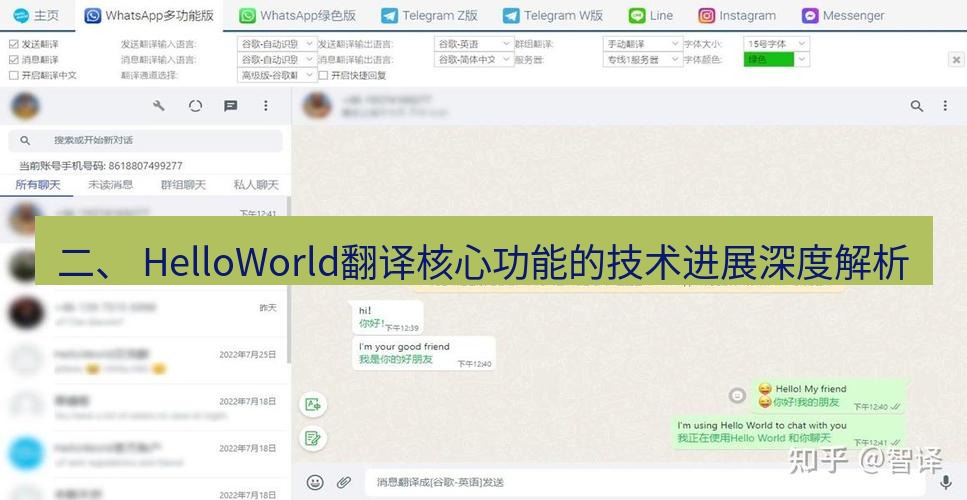Expand the 消息翻译输入语言 dropdown

pyautogui.click(x=277, y=60)
